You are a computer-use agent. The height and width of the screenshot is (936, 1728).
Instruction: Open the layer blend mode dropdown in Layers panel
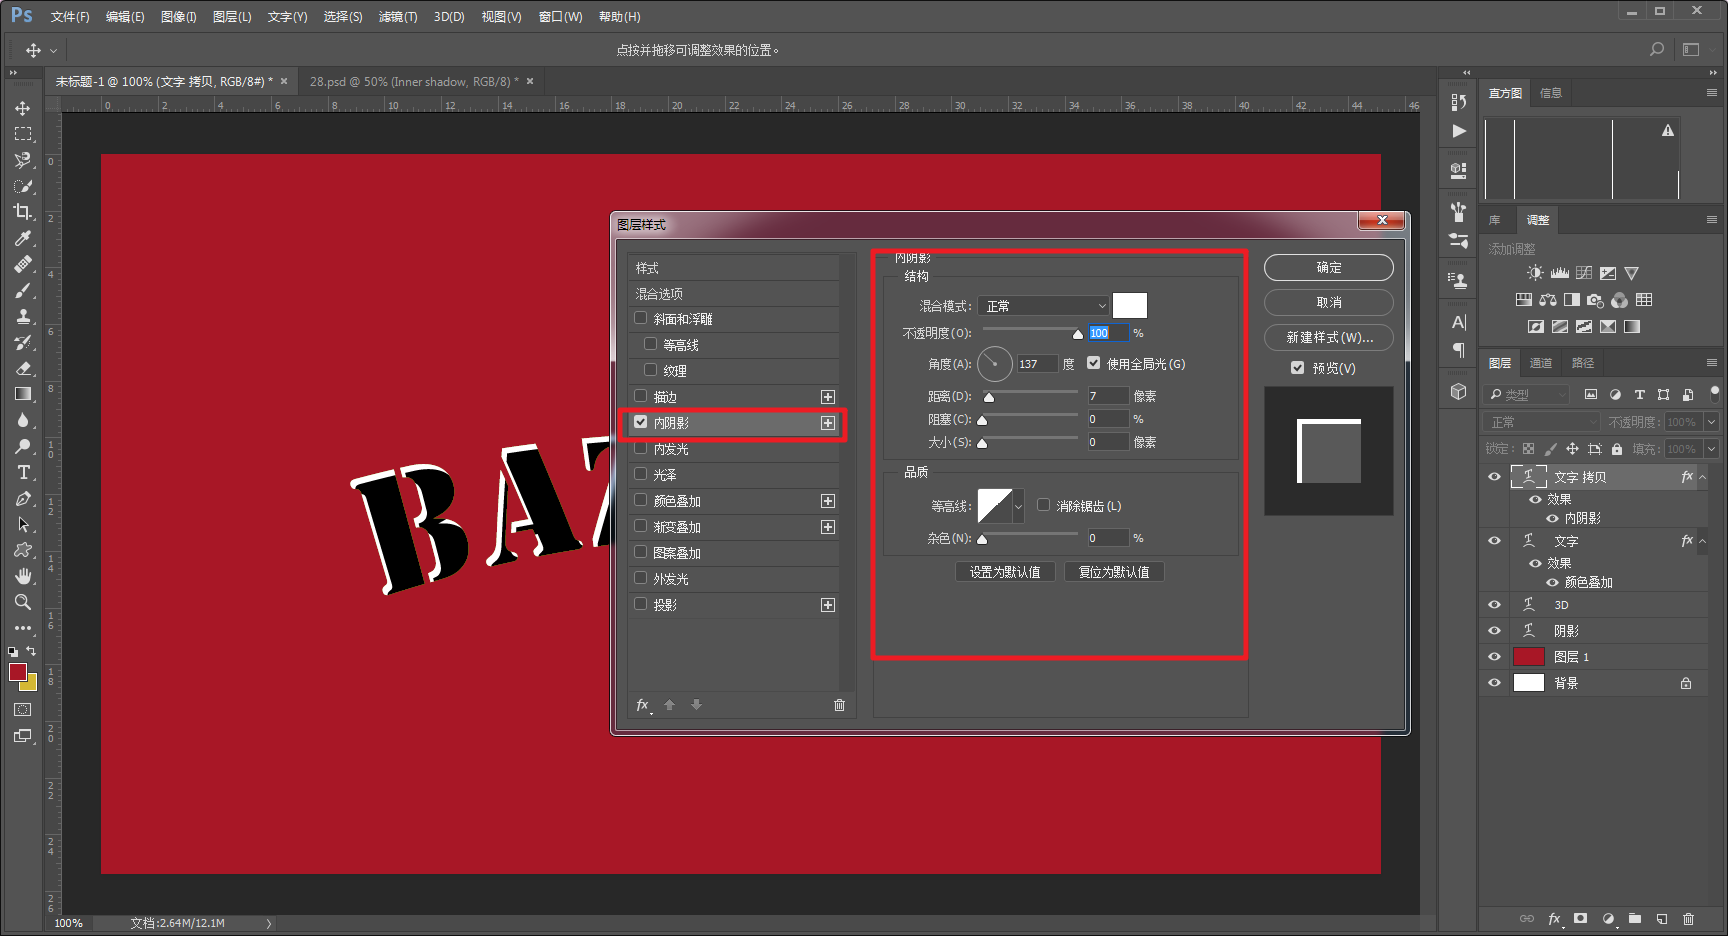coord(1542,422)
